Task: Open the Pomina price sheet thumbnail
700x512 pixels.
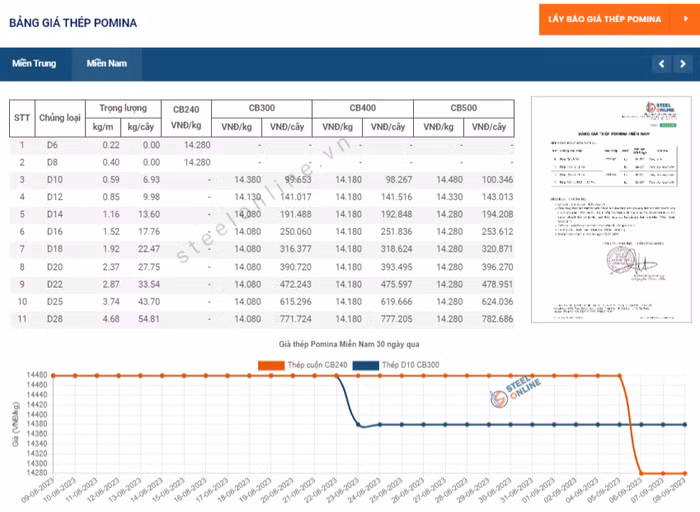Action: click(611, 209)
